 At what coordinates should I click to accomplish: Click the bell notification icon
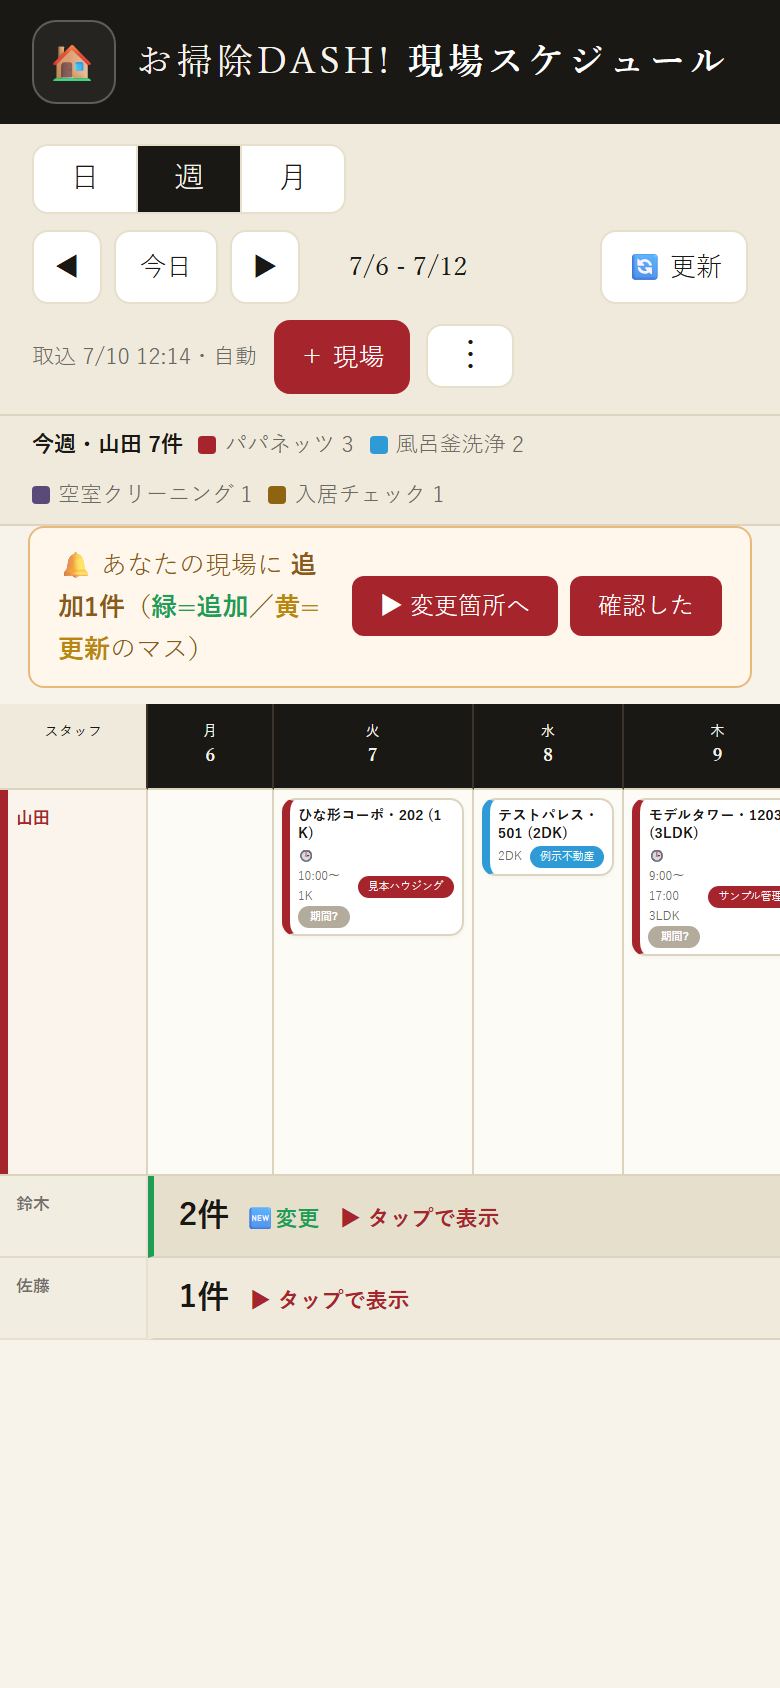[x=76, y=565]
